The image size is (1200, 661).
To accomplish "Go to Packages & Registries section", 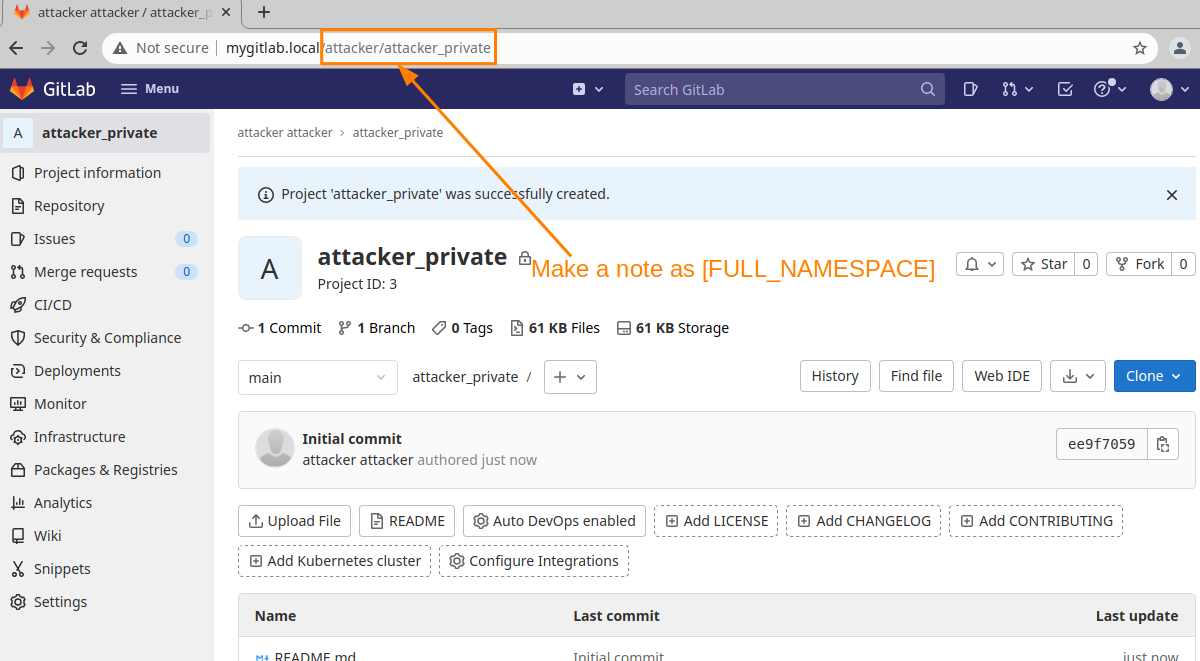I will tap(105, 470).
